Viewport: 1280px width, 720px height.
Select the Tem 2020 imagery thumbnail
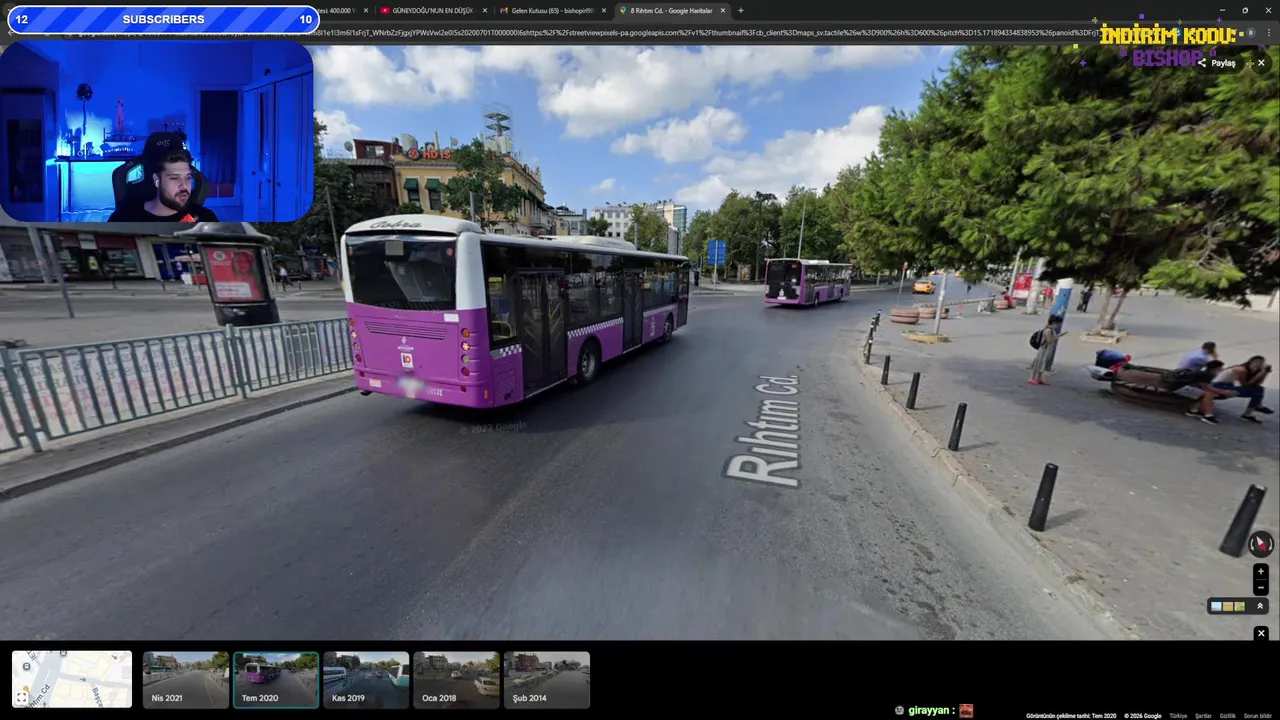276,680
